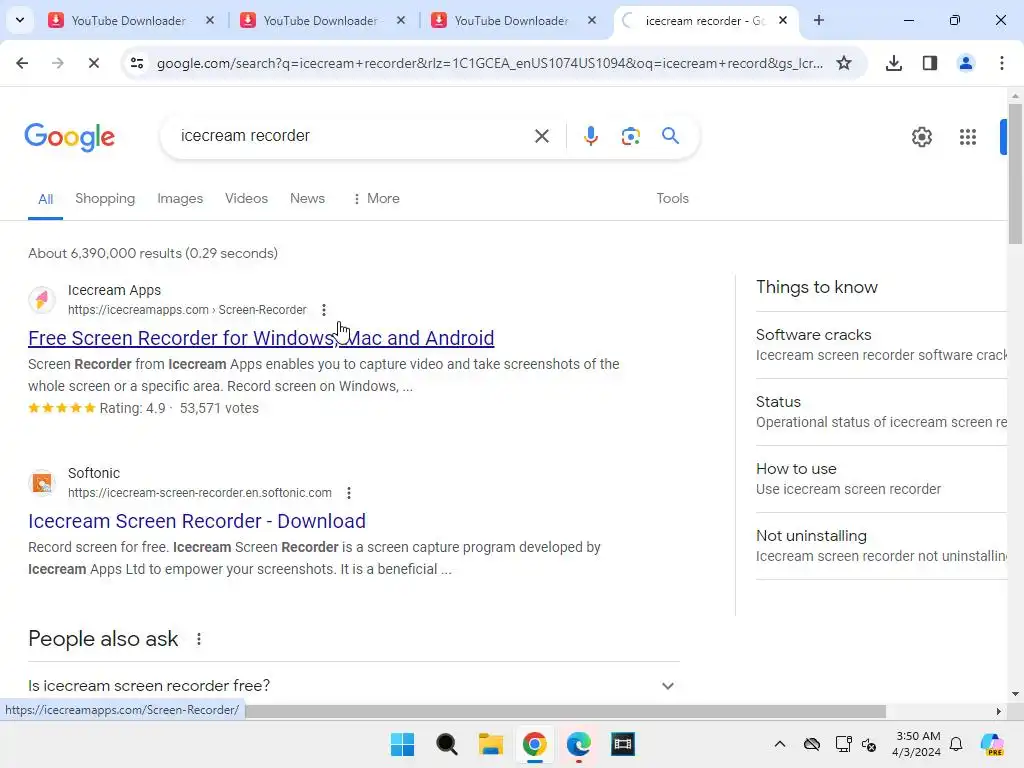Open a new Chrome tab

point(818,20)
